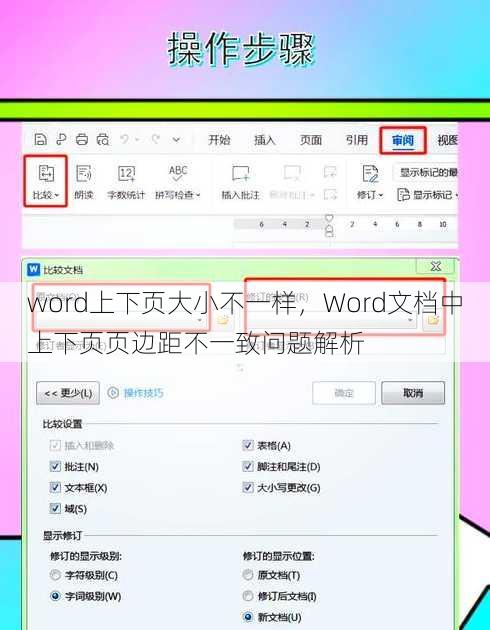The width and height of the screenshot is (490, 630).
Task: Open Print Preview icon
Action: (x=103, y=139)
